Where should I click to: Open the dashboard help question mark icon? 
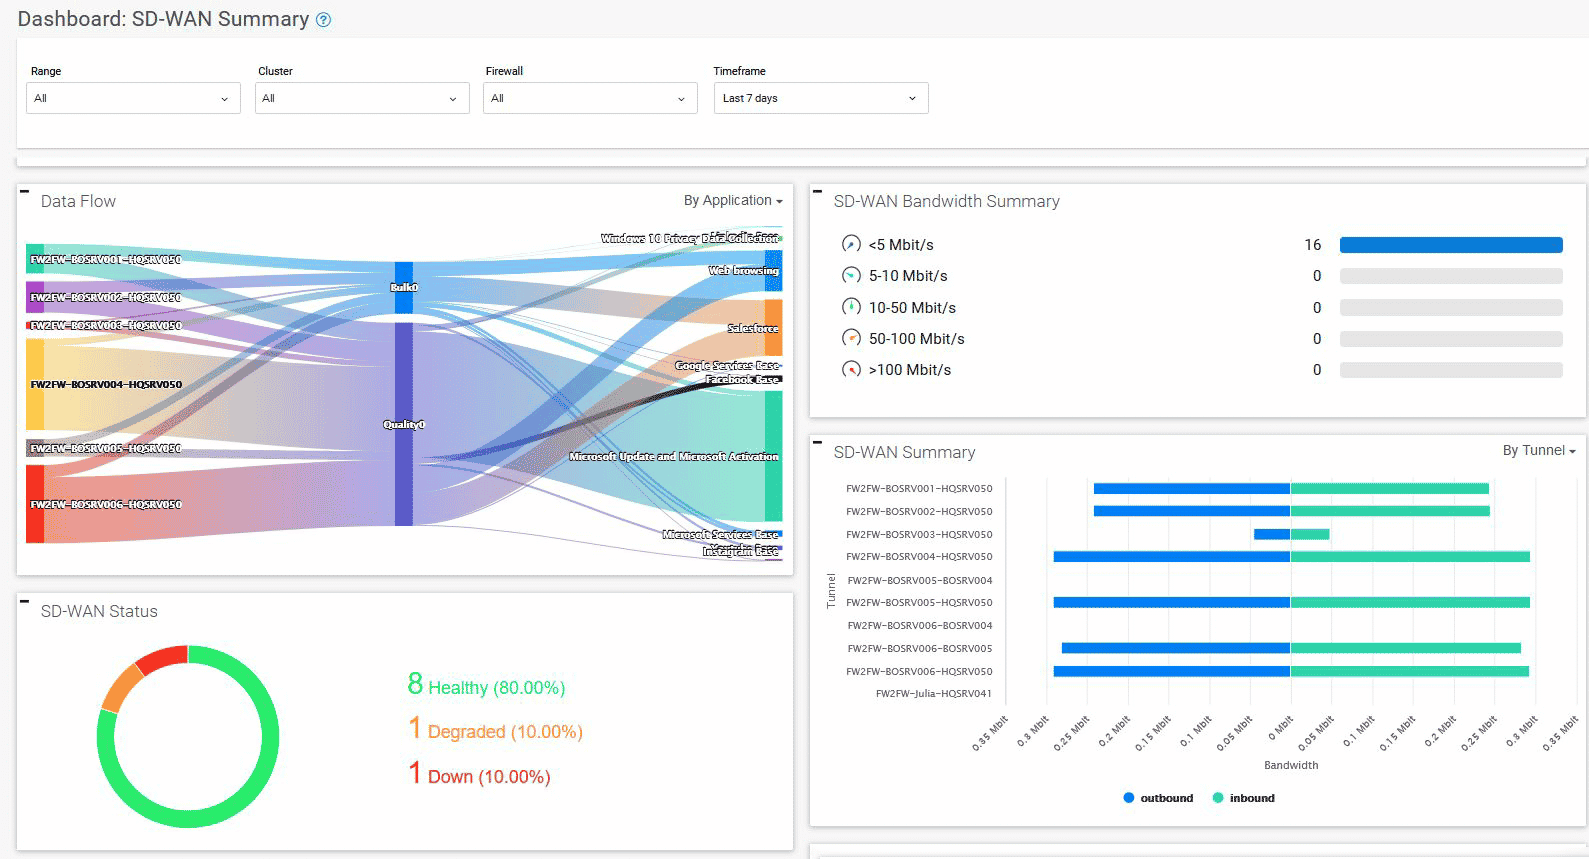323,20
